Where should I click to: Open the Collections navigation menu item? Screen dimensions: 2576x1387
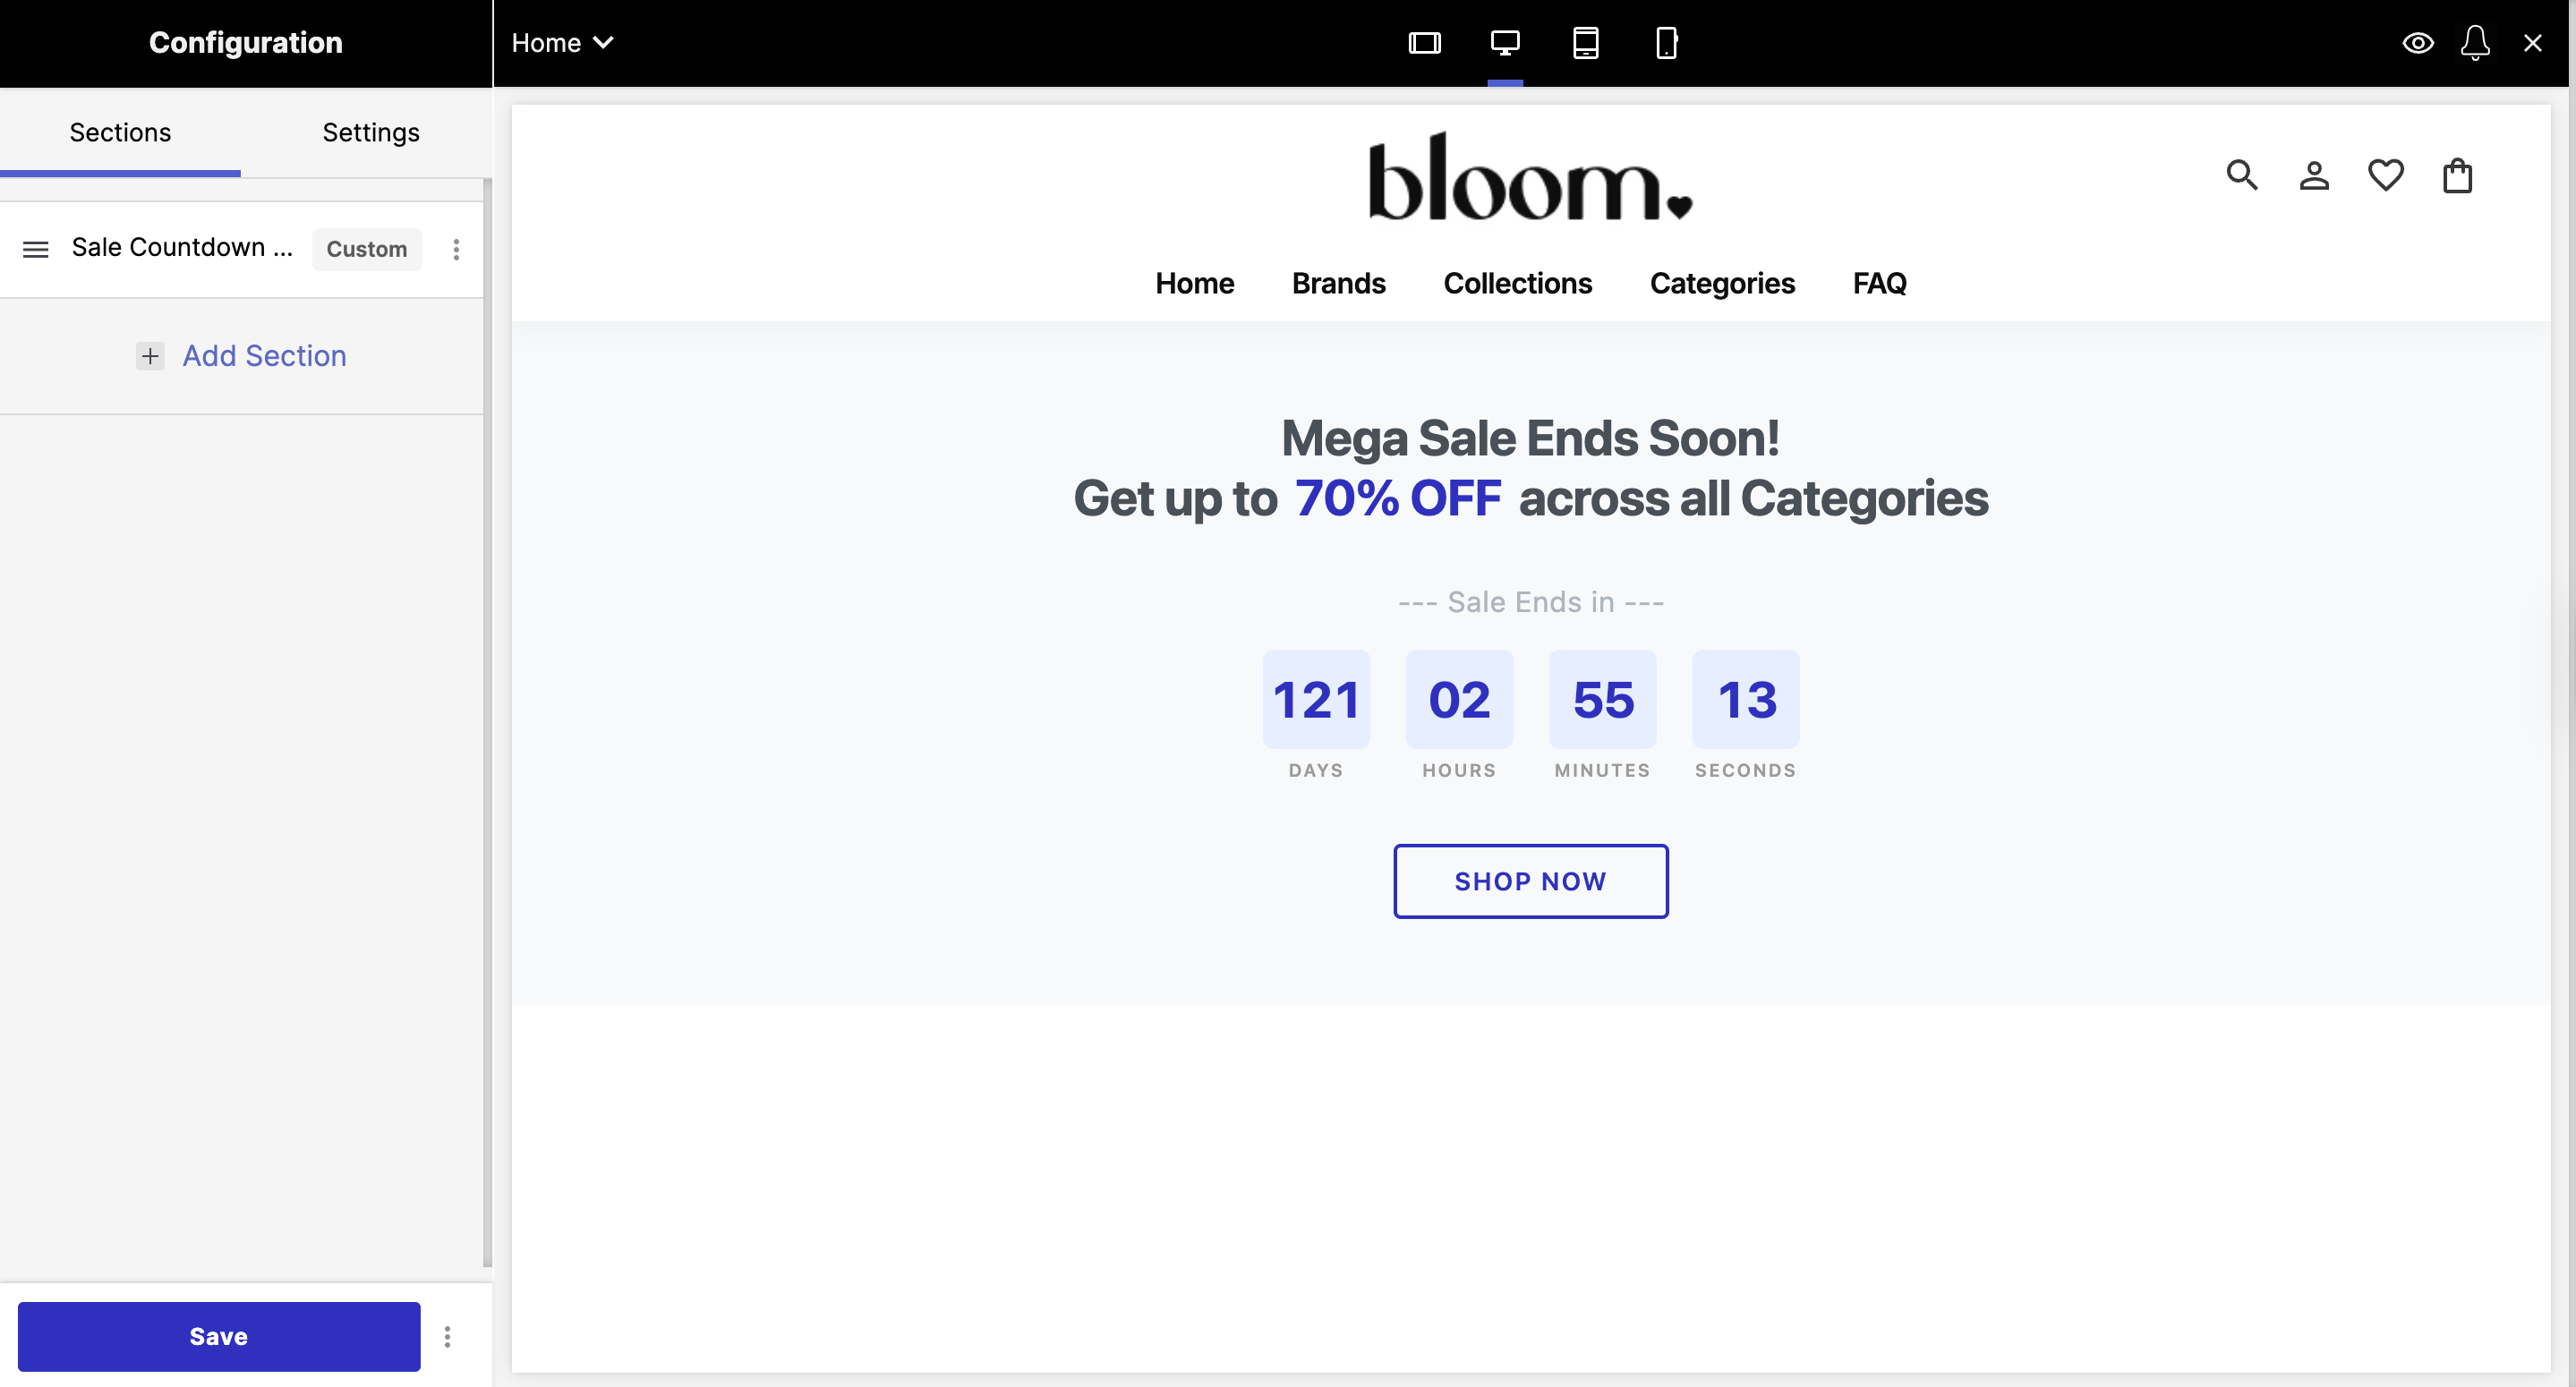tap(1517, 283)
